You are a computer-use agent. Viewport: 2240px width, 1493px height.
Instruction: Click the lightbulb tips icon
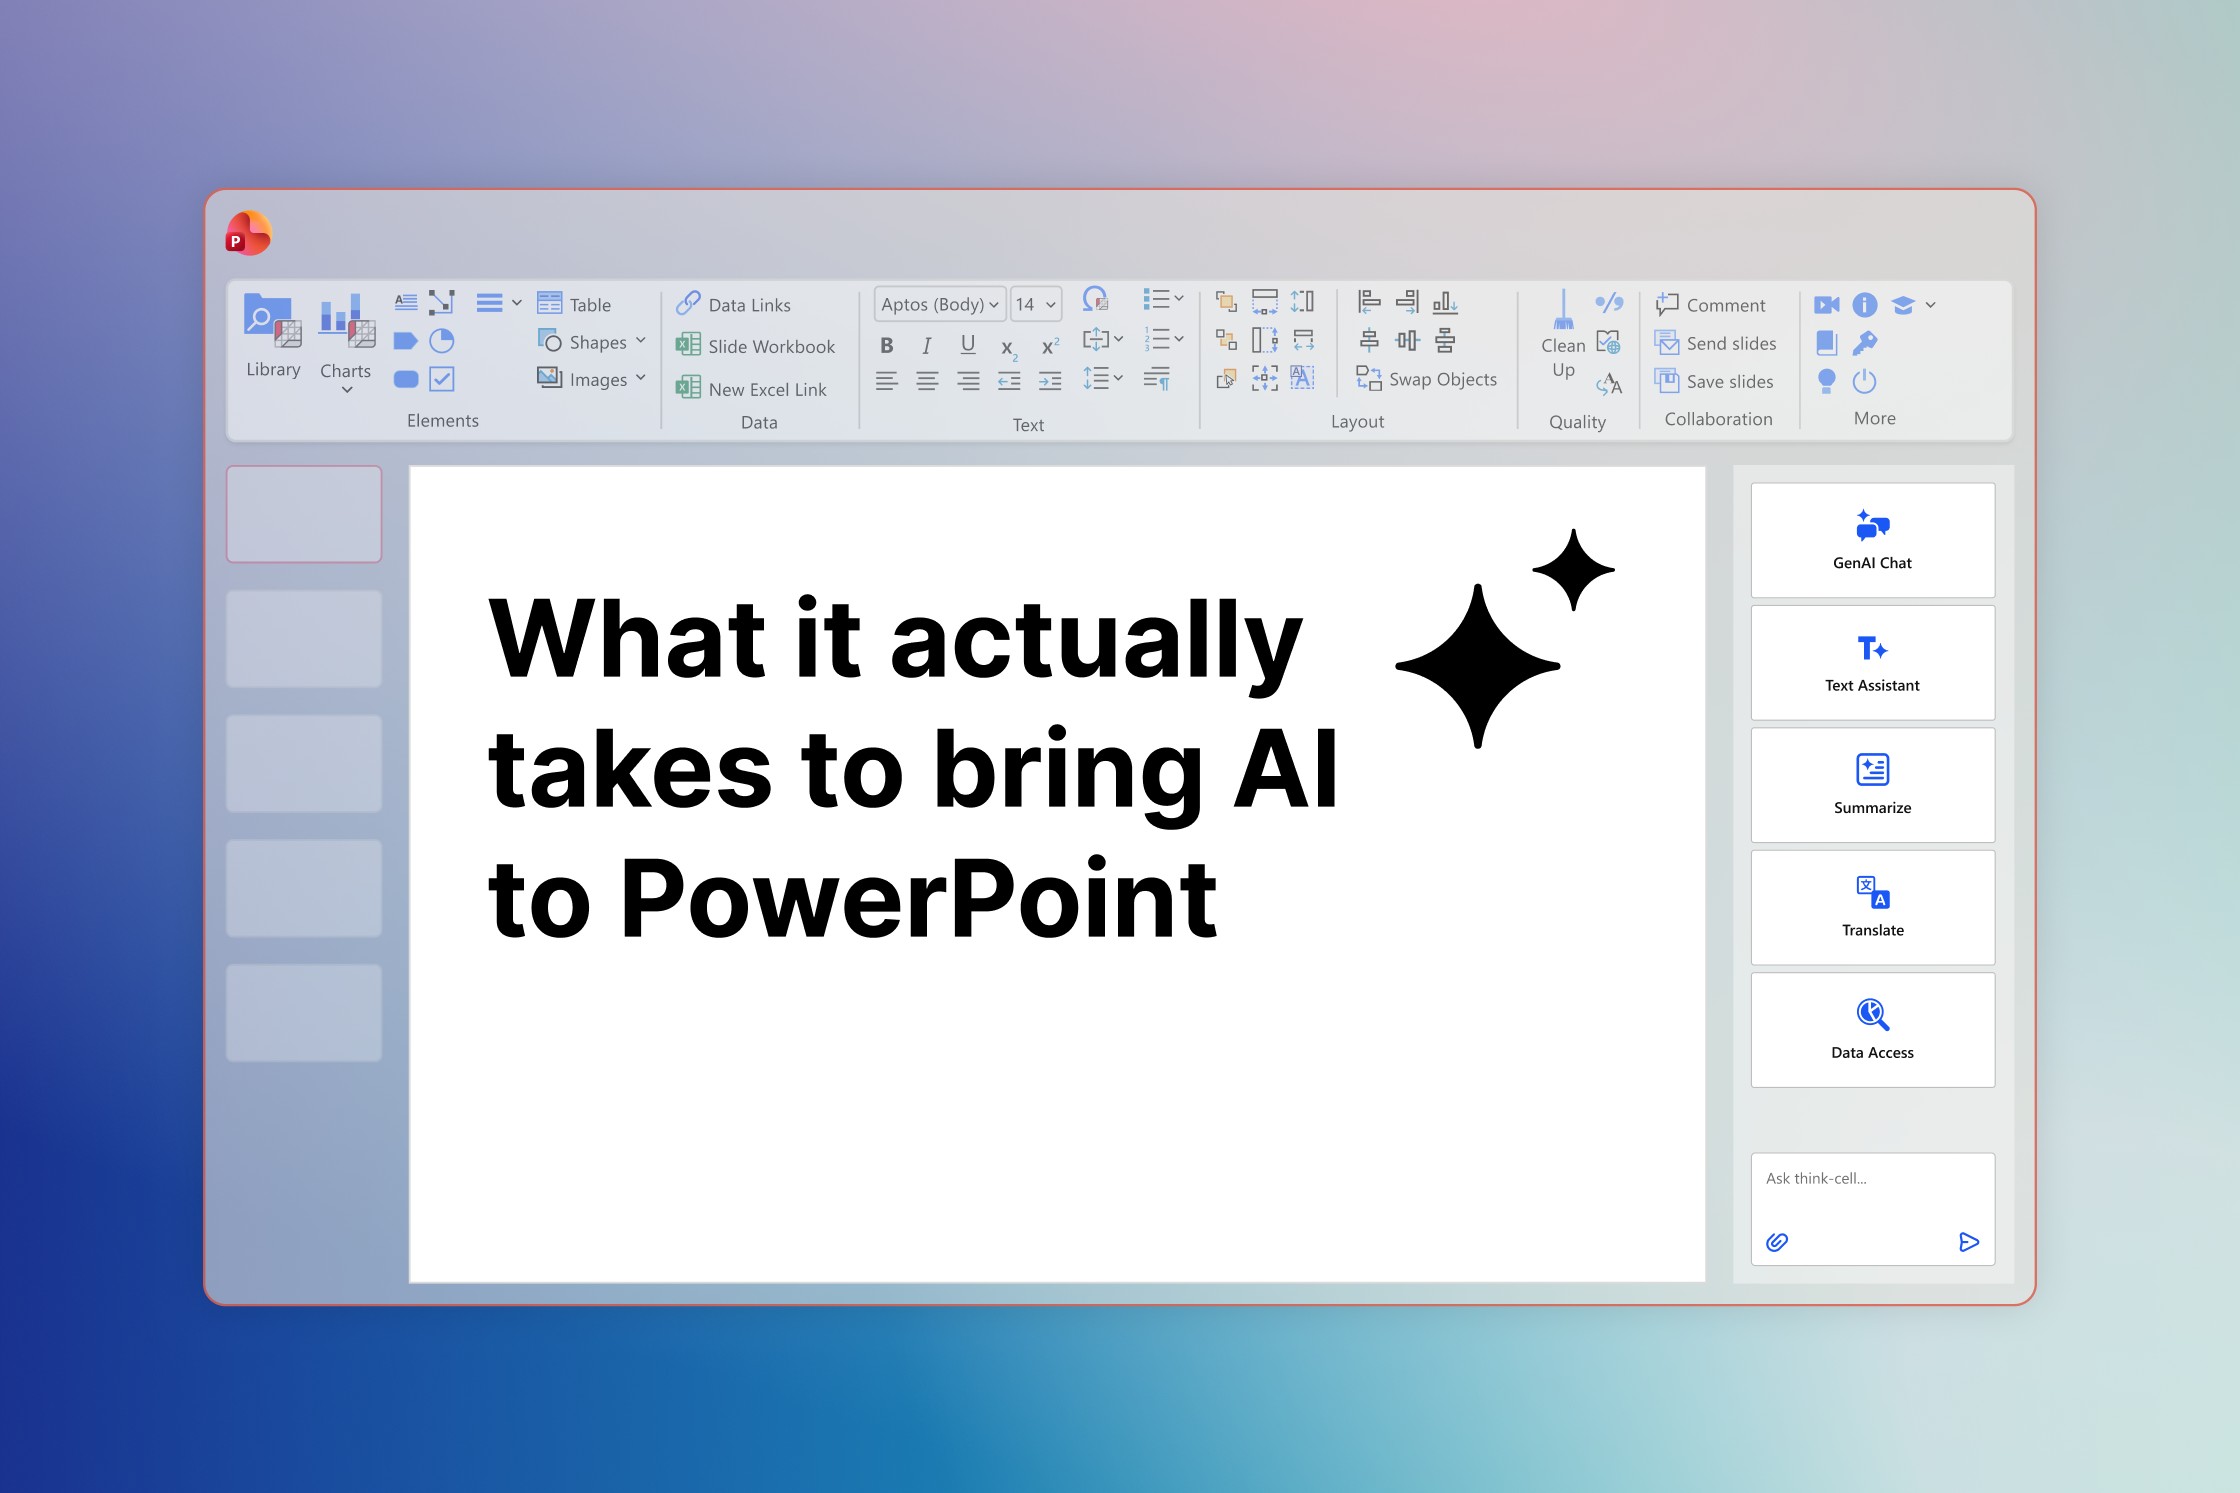point(1827,381)
